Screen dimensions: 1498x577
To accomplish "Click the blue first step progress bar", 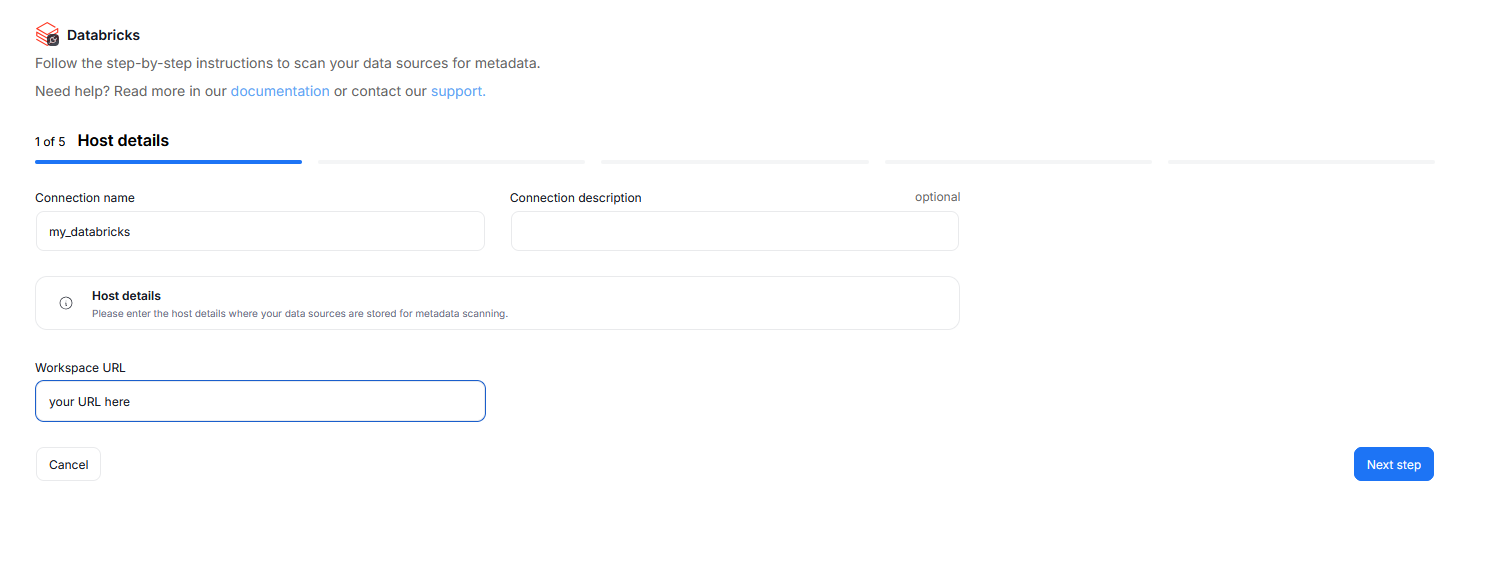I will [168, 161].
